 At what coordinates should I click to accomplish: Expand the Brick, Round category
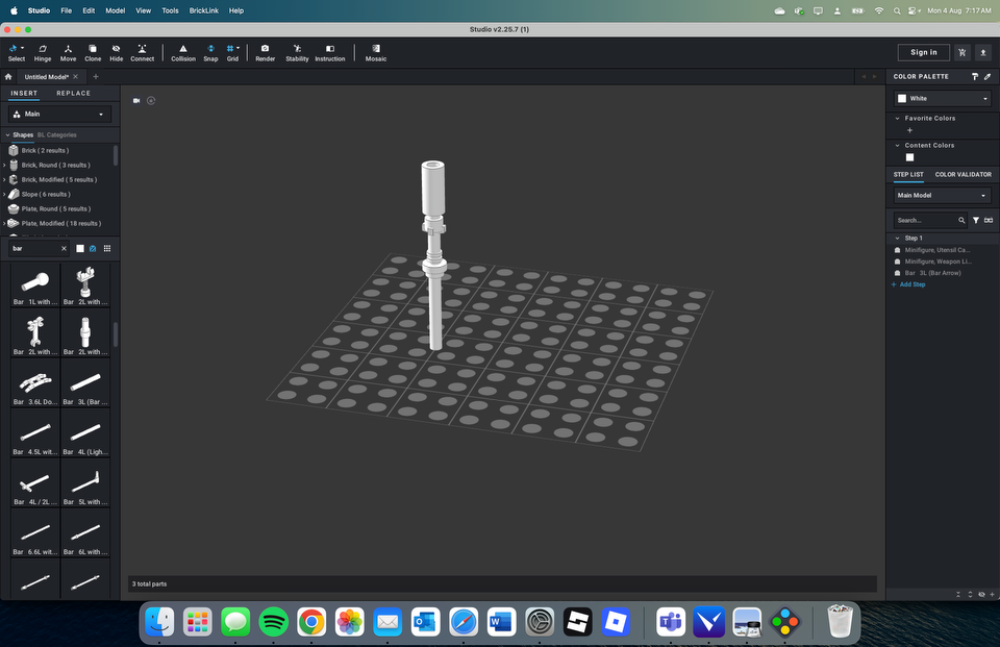5,165
